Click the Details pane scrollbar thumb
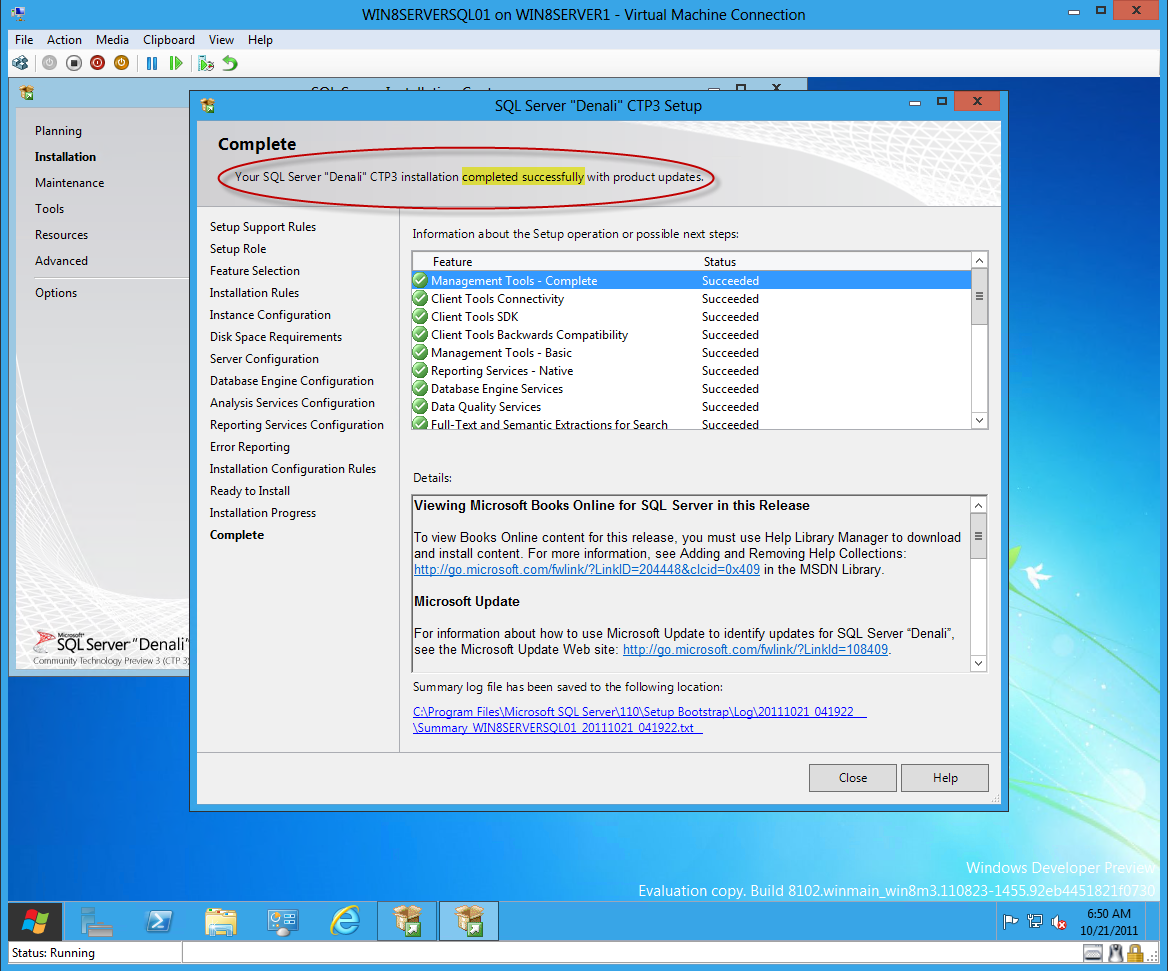This screenshot has width=1168, height=971. point(979,536)
